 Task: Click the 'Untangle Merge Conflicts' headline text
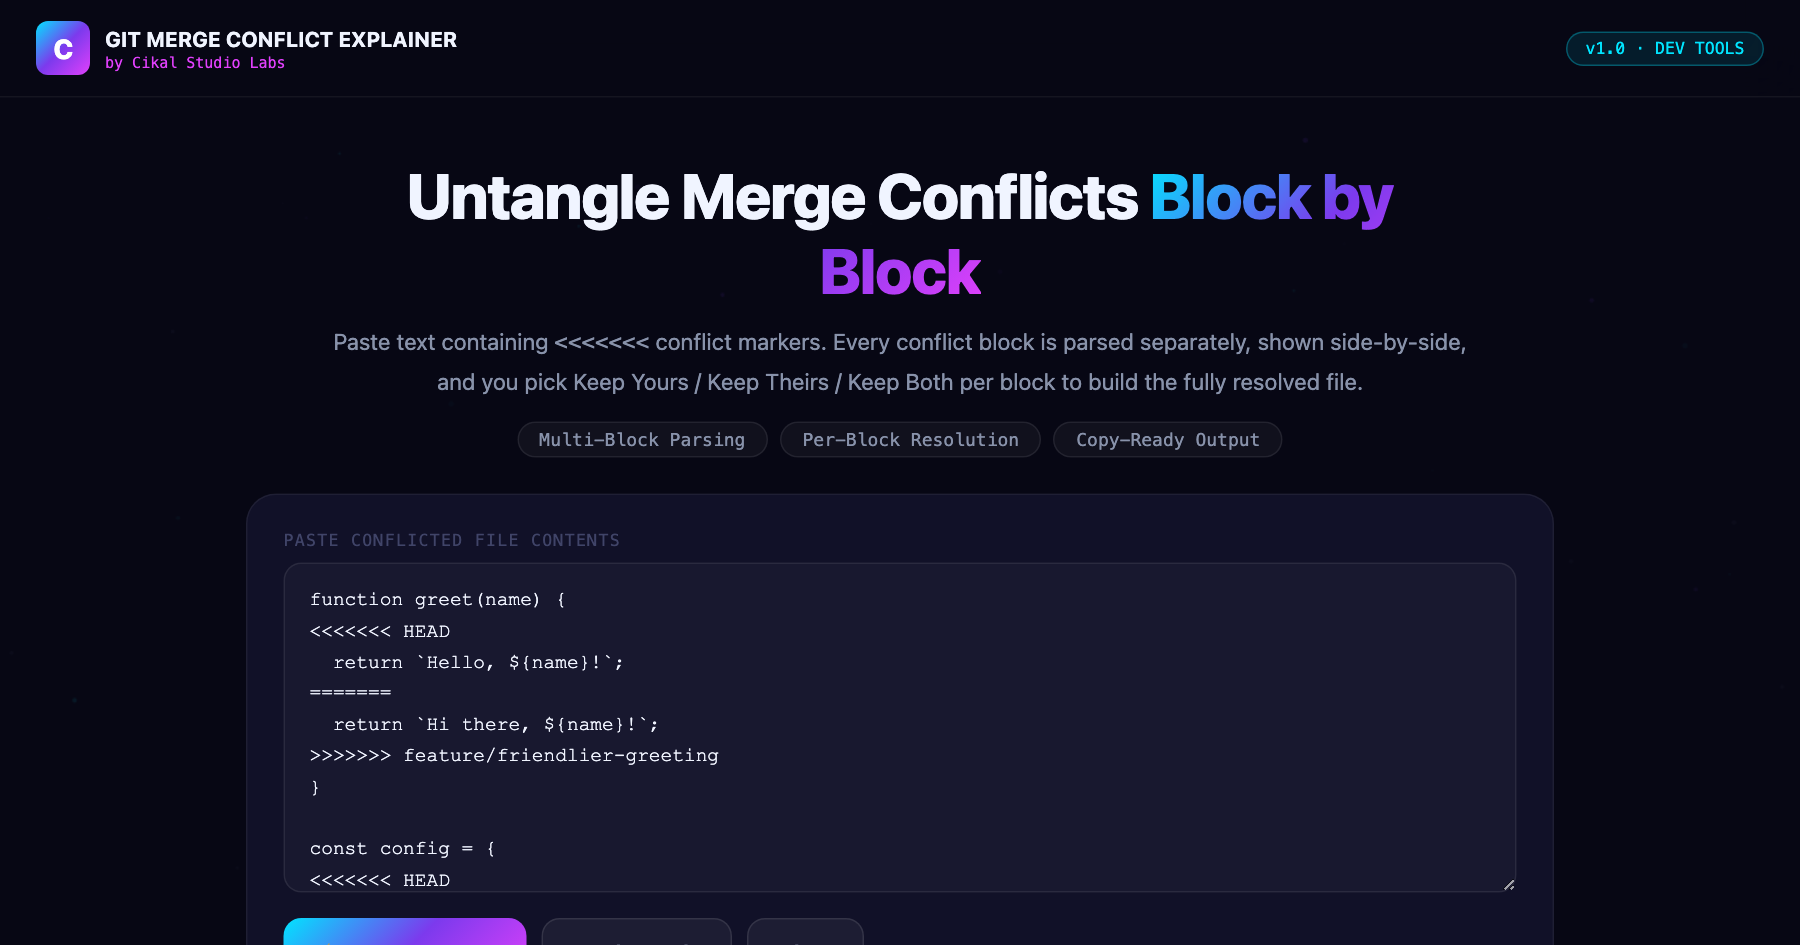[x=772, y=197]
